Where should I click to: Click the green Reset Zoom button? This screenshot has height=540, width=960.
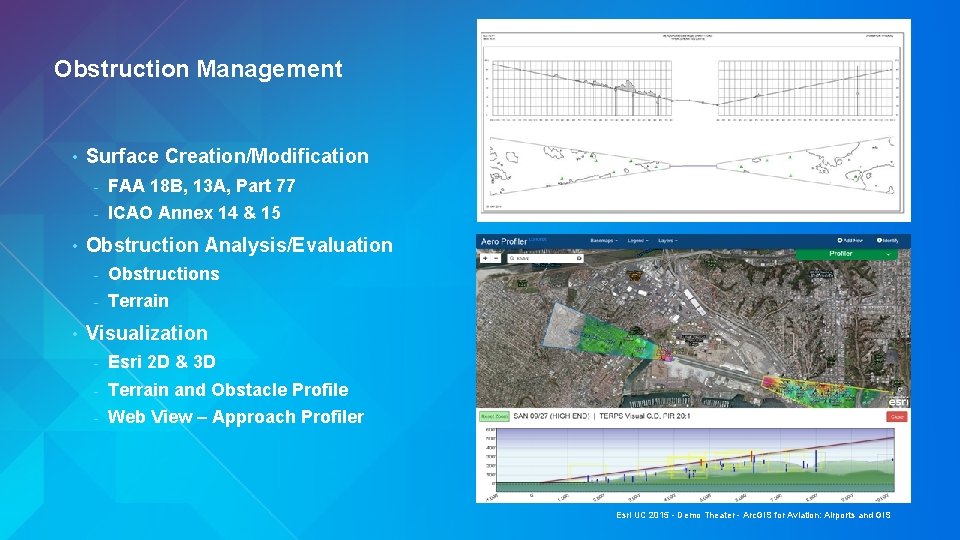point(494,416)
